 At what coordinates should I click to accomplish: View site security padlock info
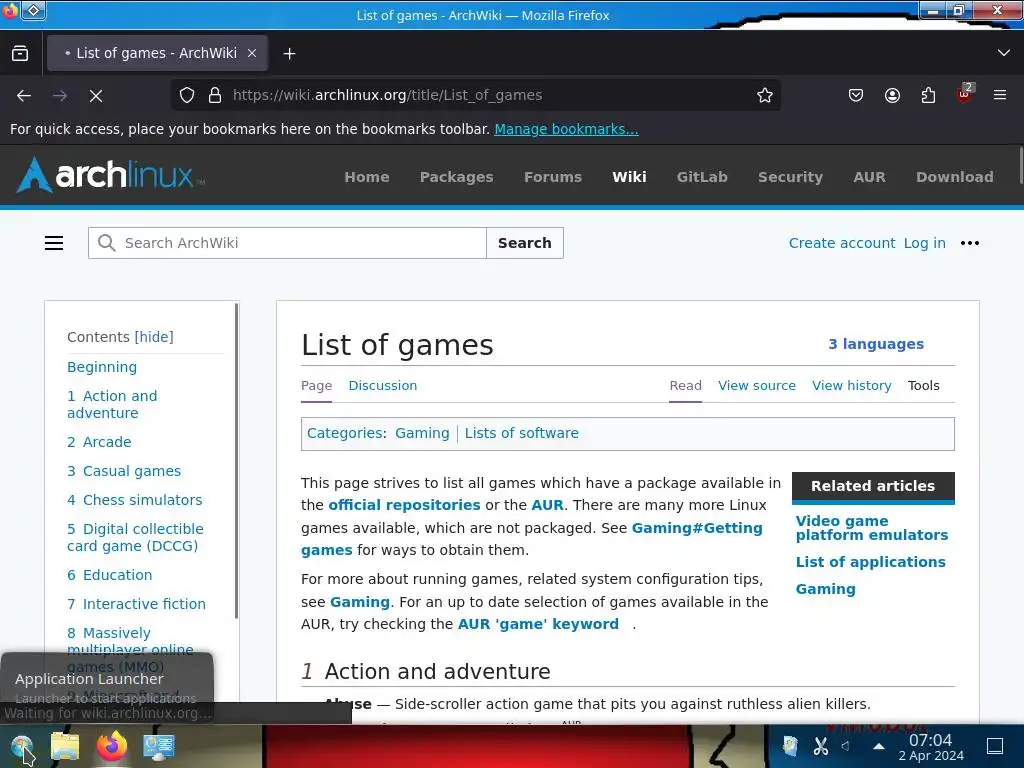coord(215,95)
